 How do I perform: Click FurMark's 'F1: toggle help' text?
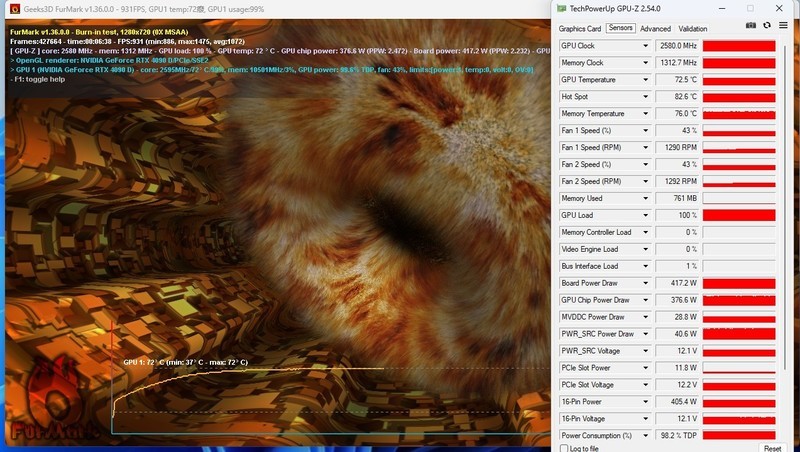click(x=38, y=79)
